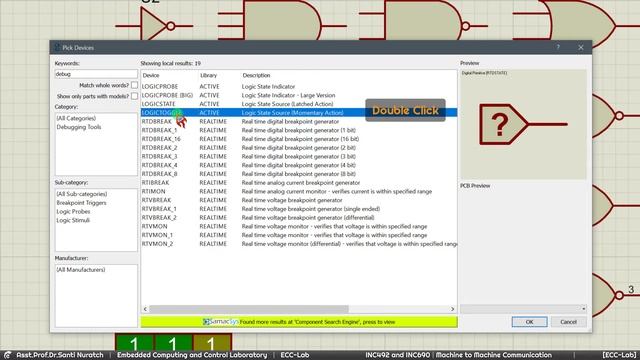640x360 pixels.
Task: Select RTVMON_1 device row
Action: [x=299, y=235]
